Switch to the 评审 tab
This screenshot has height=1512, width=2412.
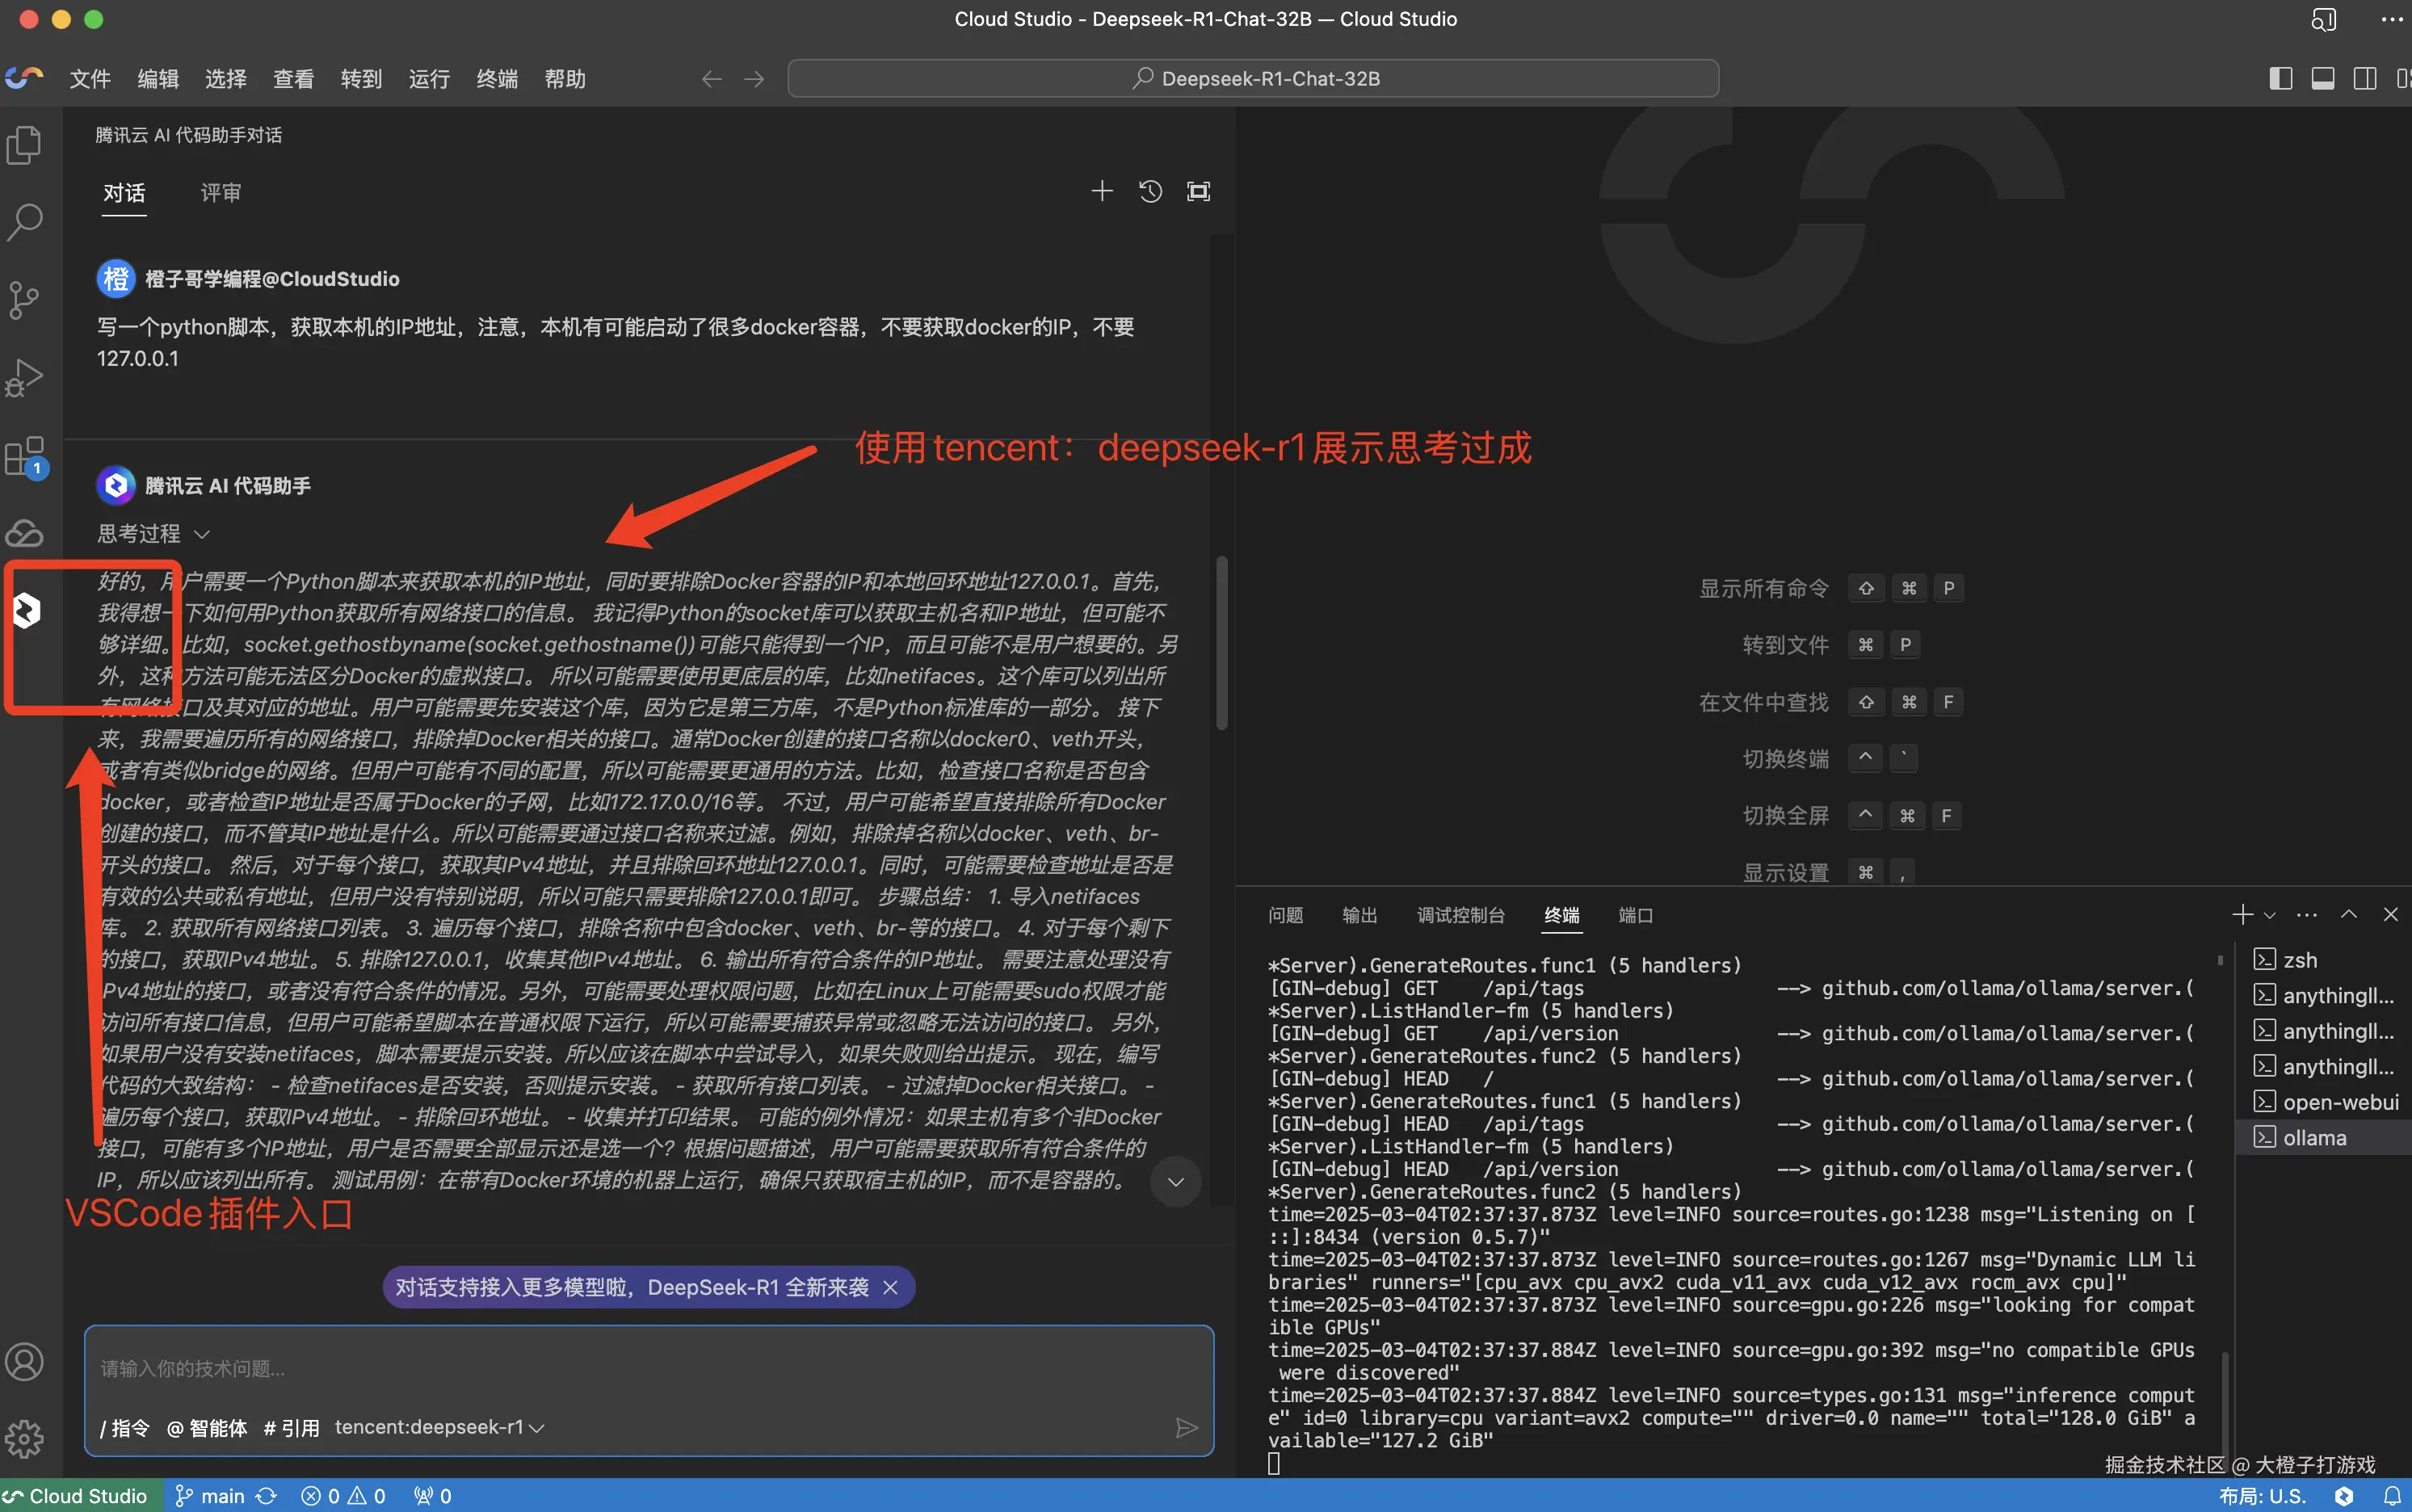coord(220,192)
